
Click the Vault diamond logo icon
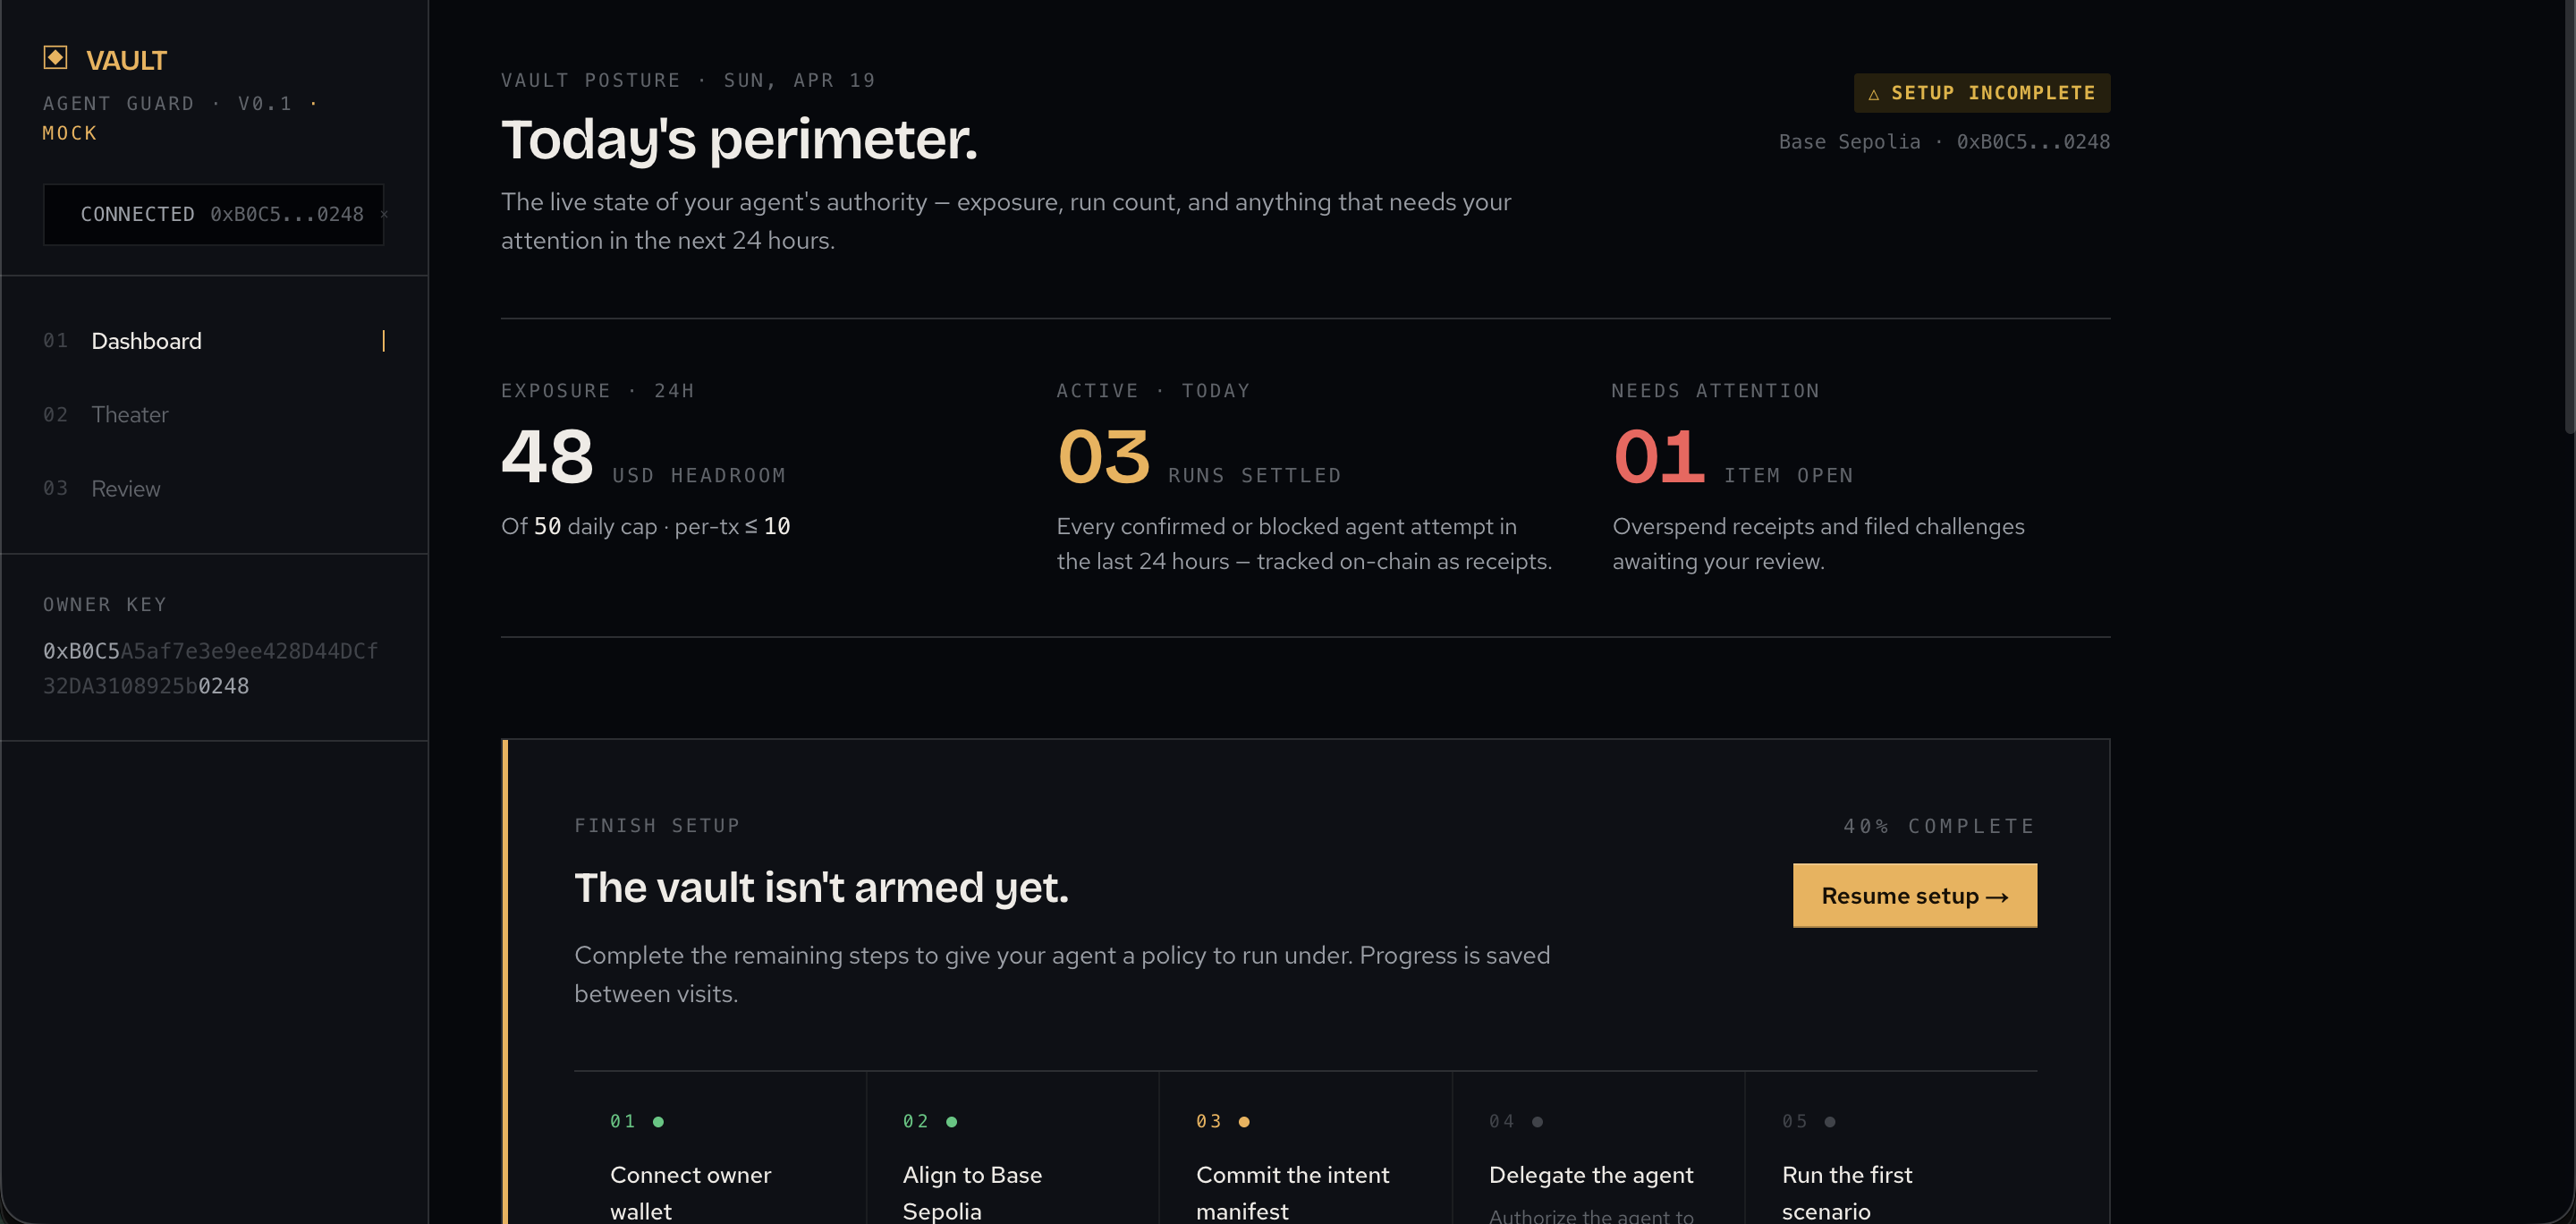[55, 58]
